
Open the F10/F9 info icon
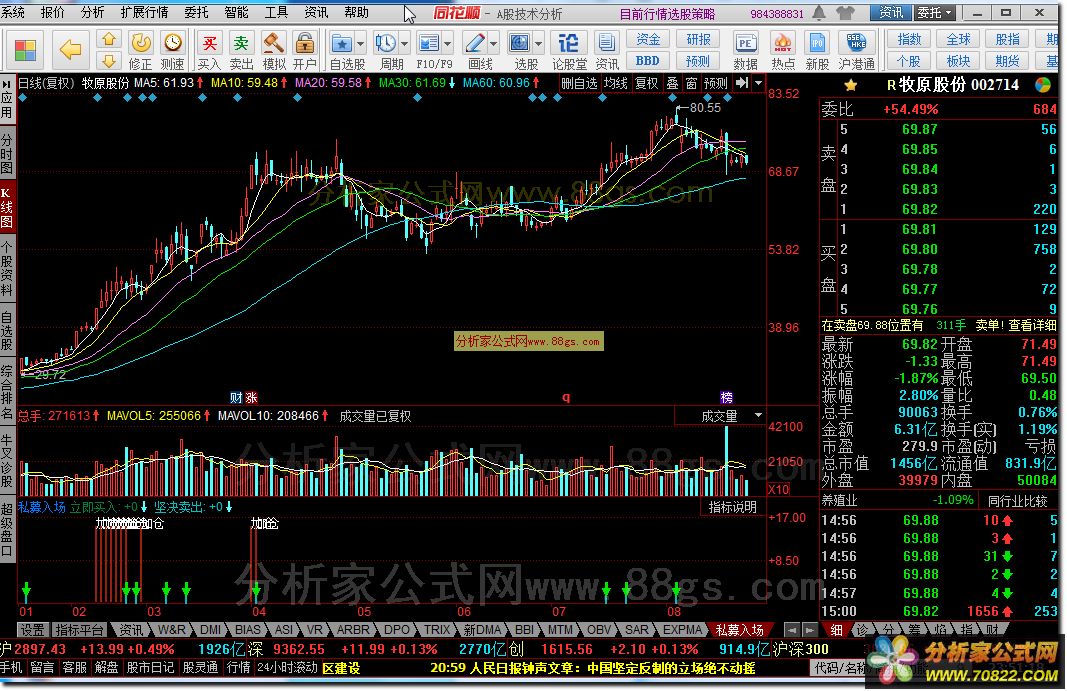(x=429, y=44)
